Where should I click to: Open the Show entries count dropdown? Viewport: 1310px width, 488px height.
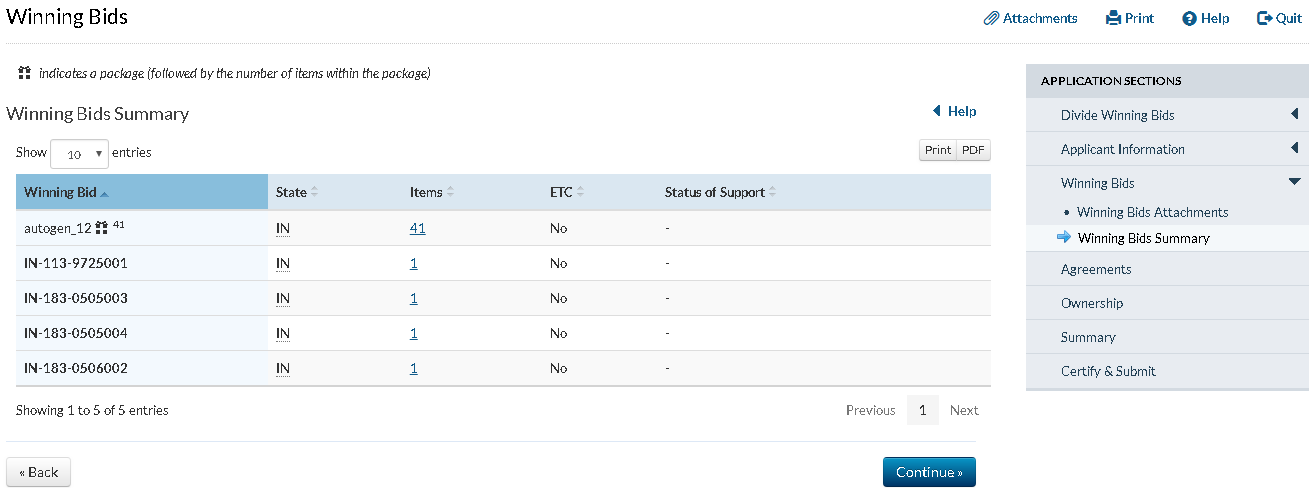click(79, 154)
